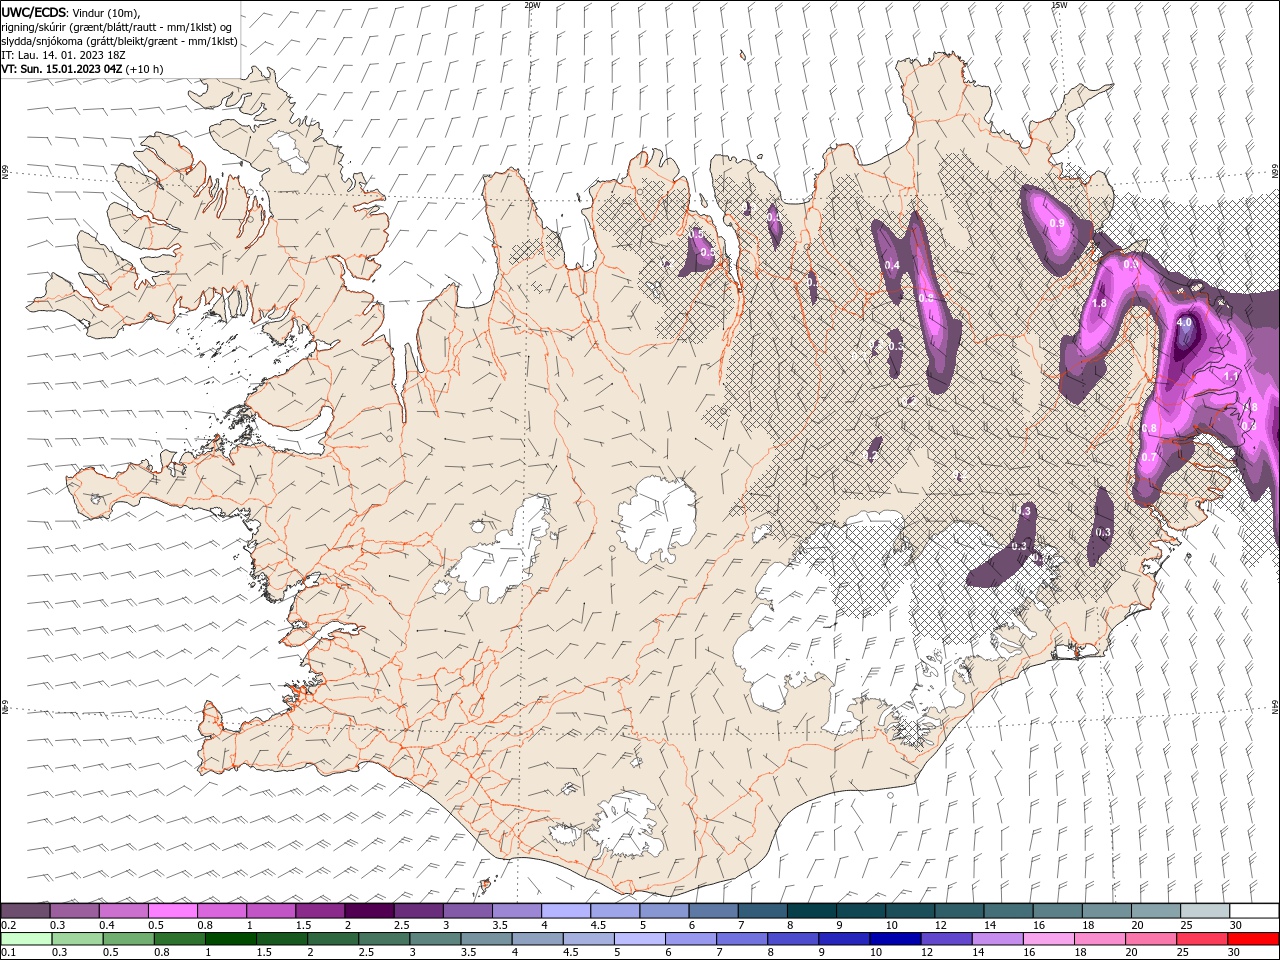Click the '2' label in the upper legend row
The width and height of the screenshot is (1280, 960).
tap(348, 925)
